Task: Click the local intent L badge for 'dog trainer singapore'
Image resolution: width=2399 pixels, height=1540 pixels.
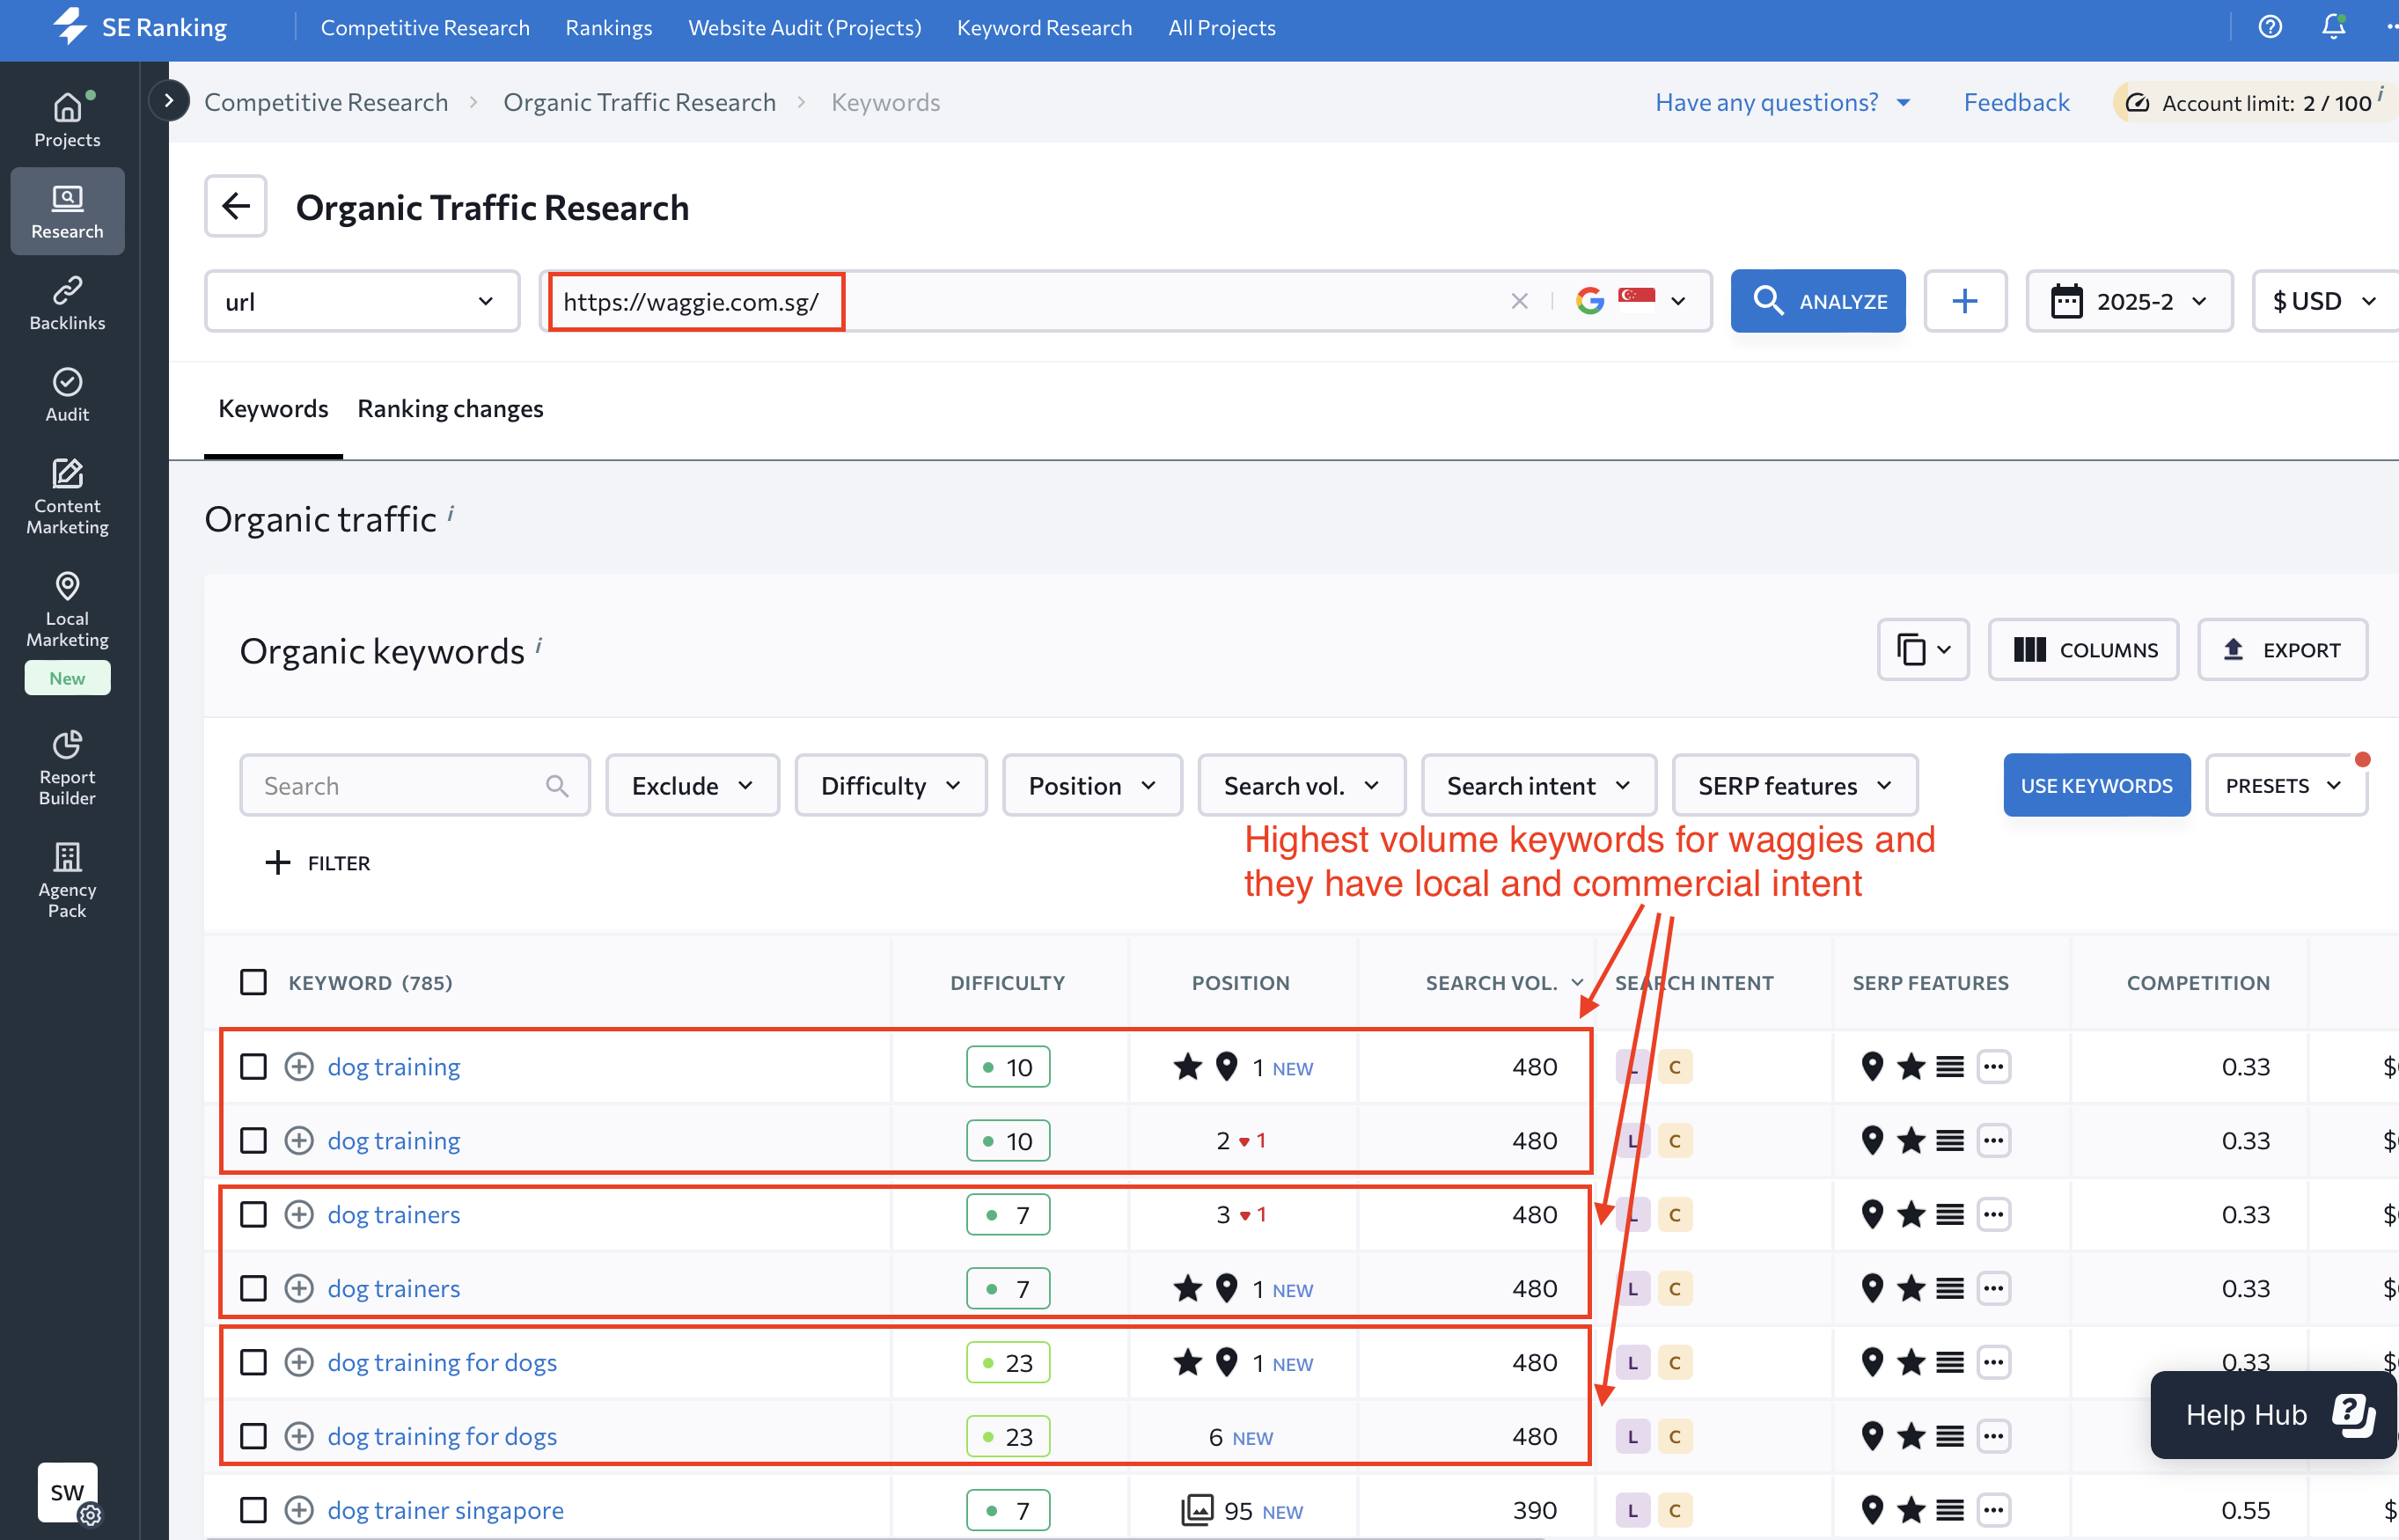Action: point(1633,1510)
